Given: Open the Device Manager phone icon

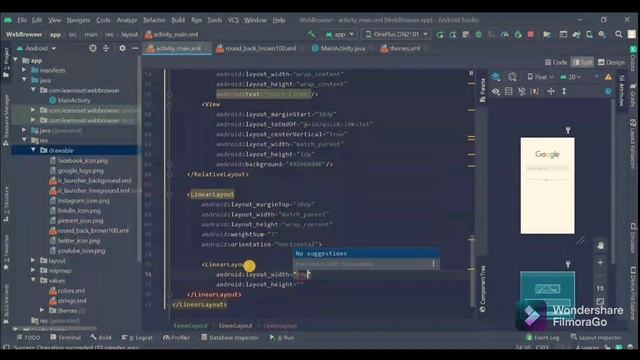Looking at the screenshot, I should pyautogui.click(x=589, y=35).
